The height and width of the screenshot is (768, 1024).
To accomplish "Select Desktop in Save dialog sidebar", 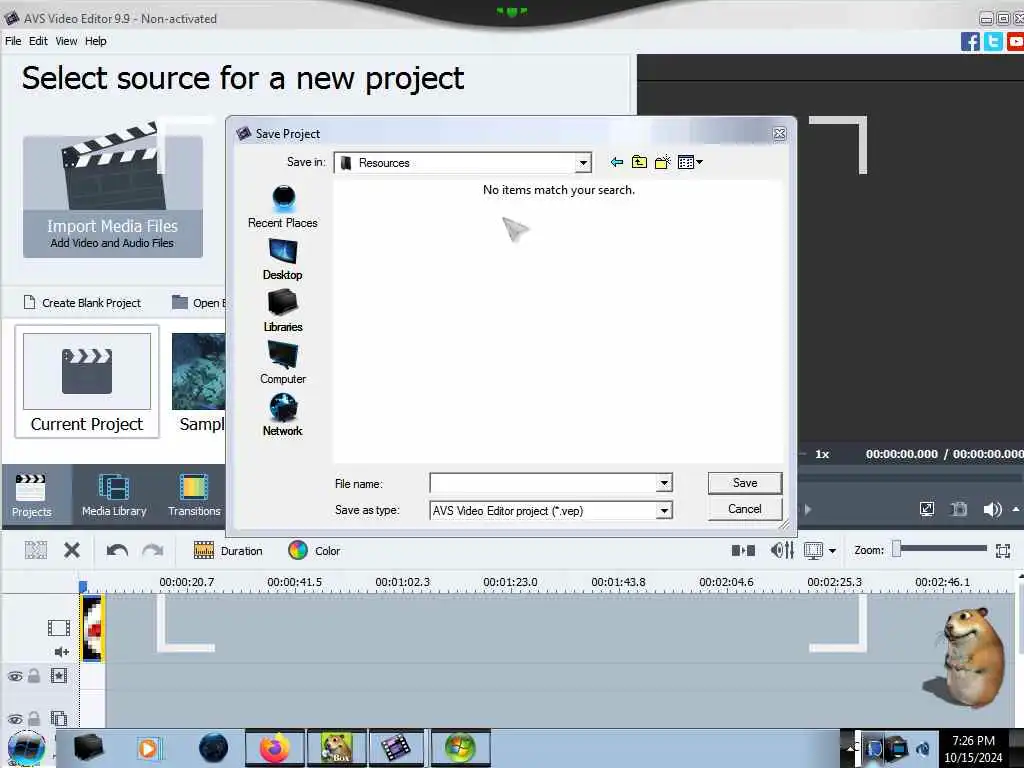I will (283, 259).
